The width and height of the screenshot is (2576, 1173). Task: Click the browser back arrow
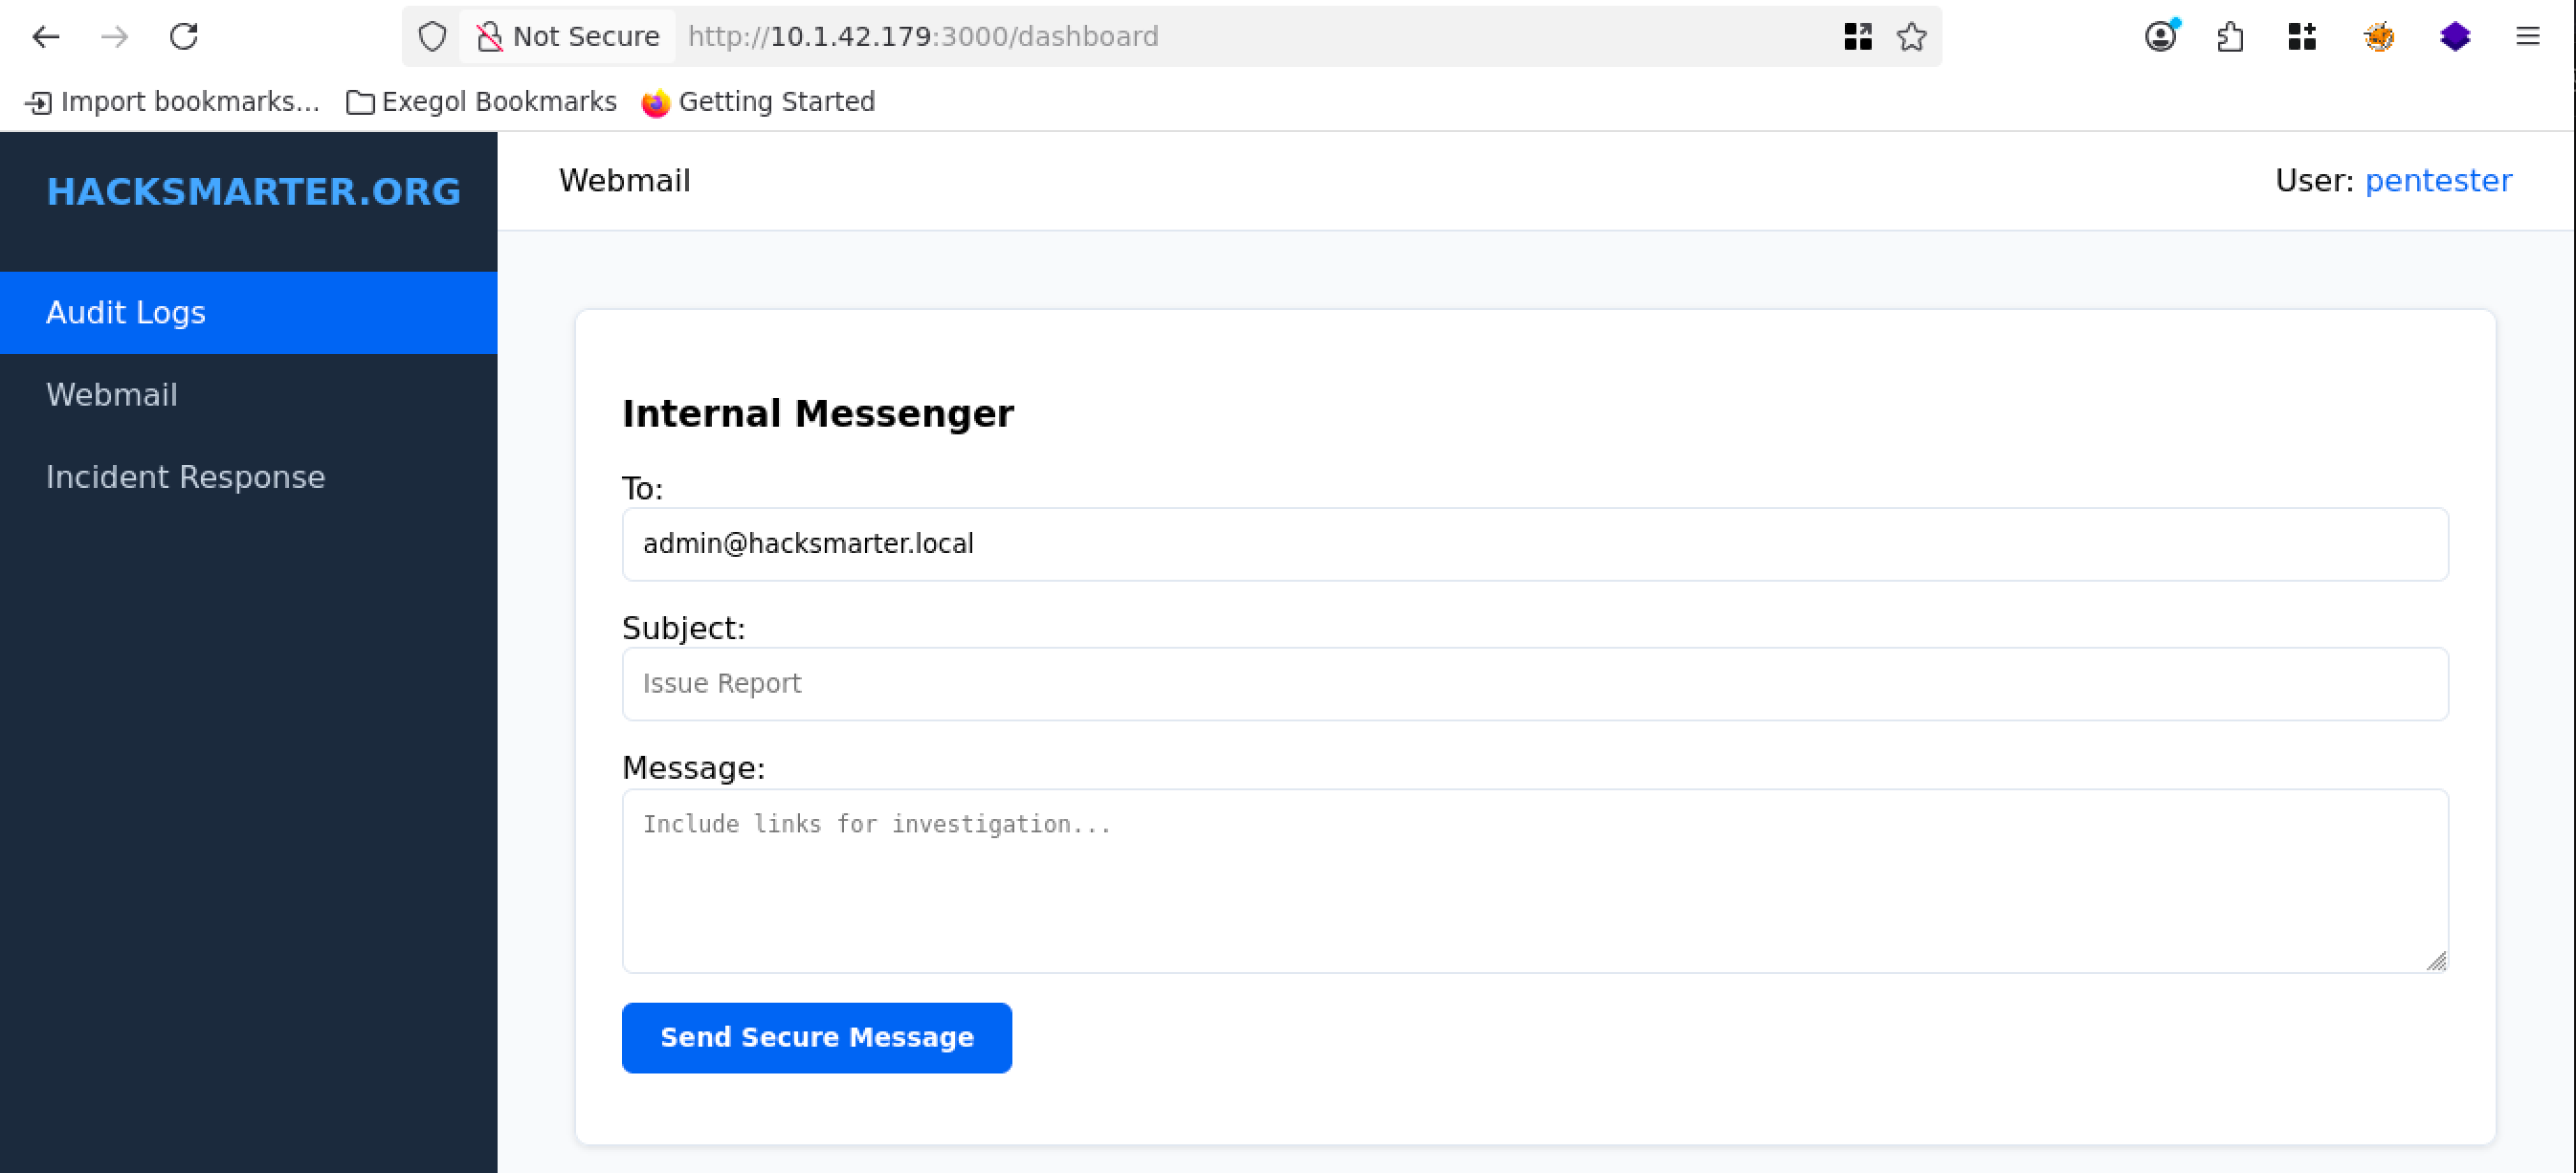pos(46,37)
